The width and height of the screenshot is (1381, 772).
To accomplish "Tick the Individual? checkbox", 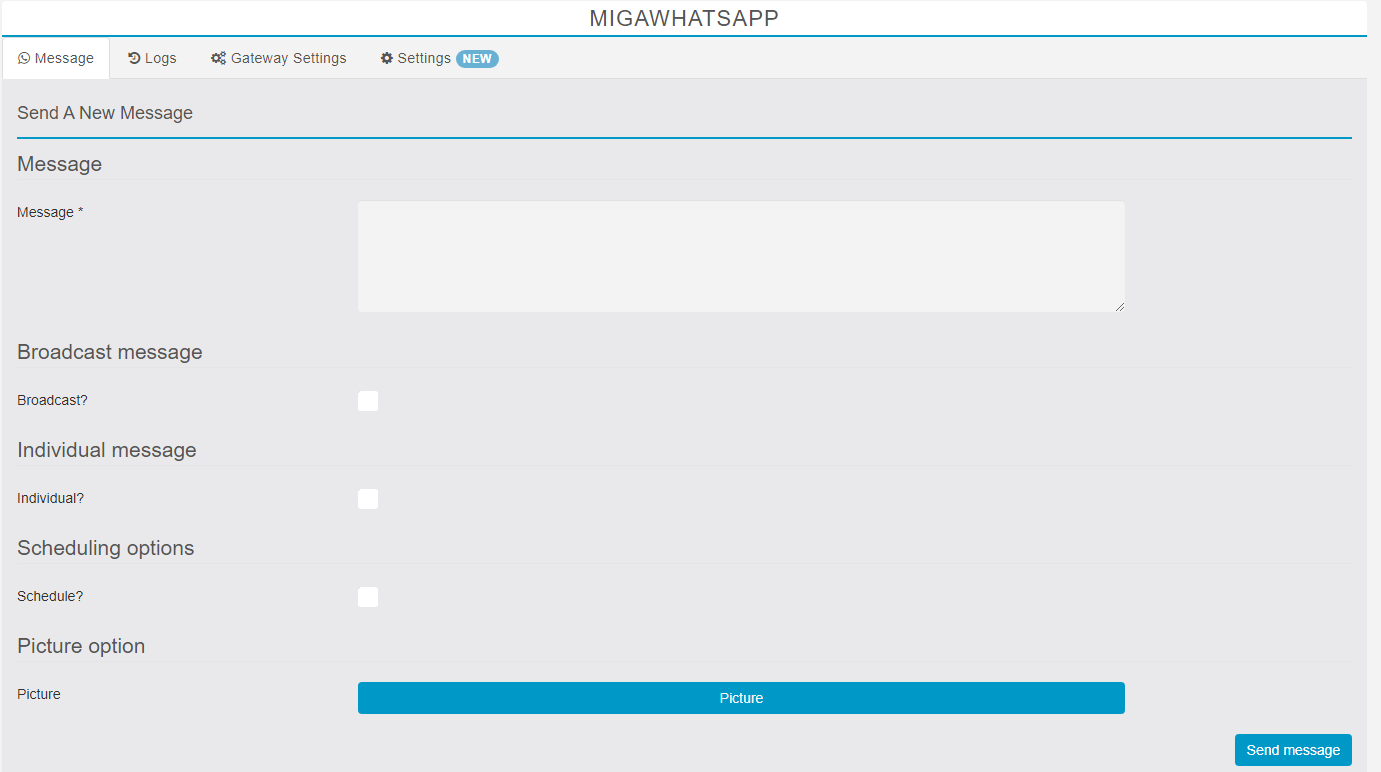I will pyautogui.click(x=368, y=499).
